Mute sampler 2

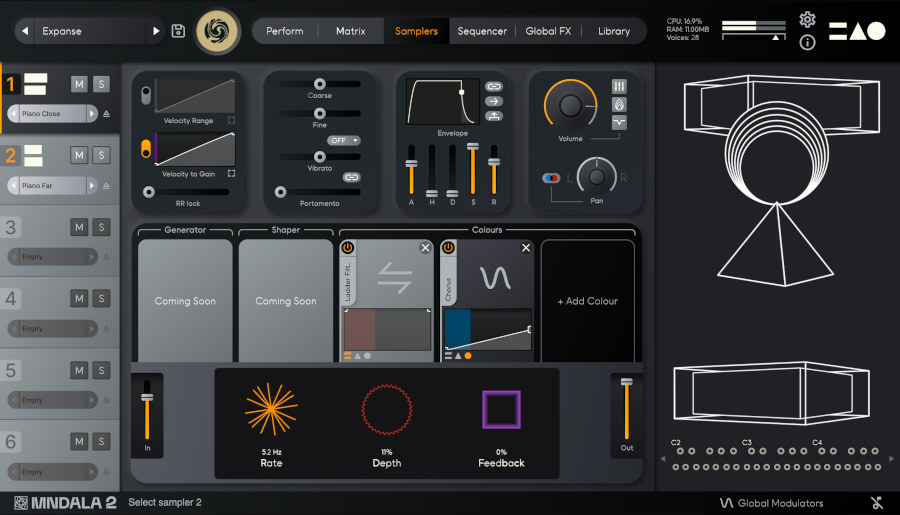coord(79,155)
